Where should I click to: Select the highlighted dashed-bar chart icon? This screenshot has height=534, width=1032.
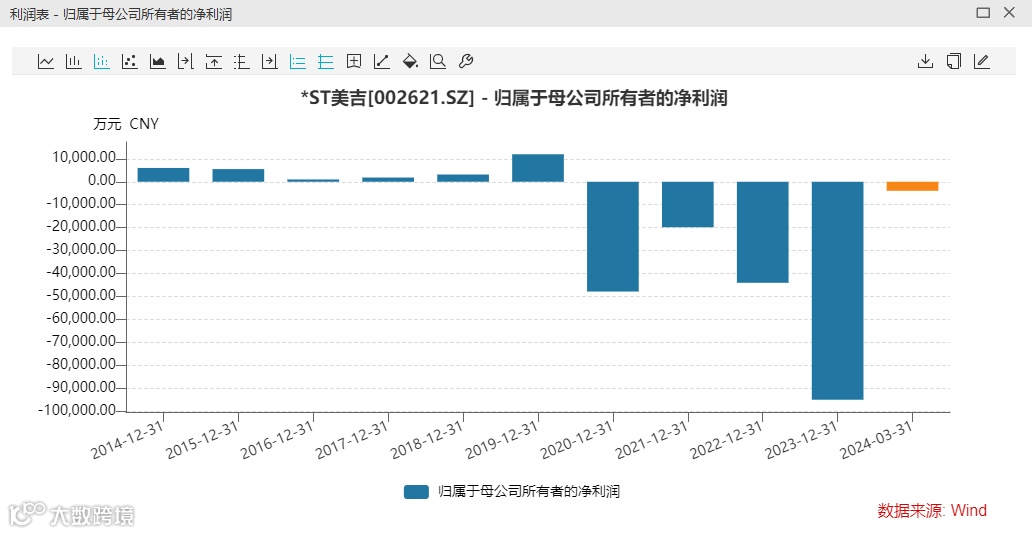101,62
